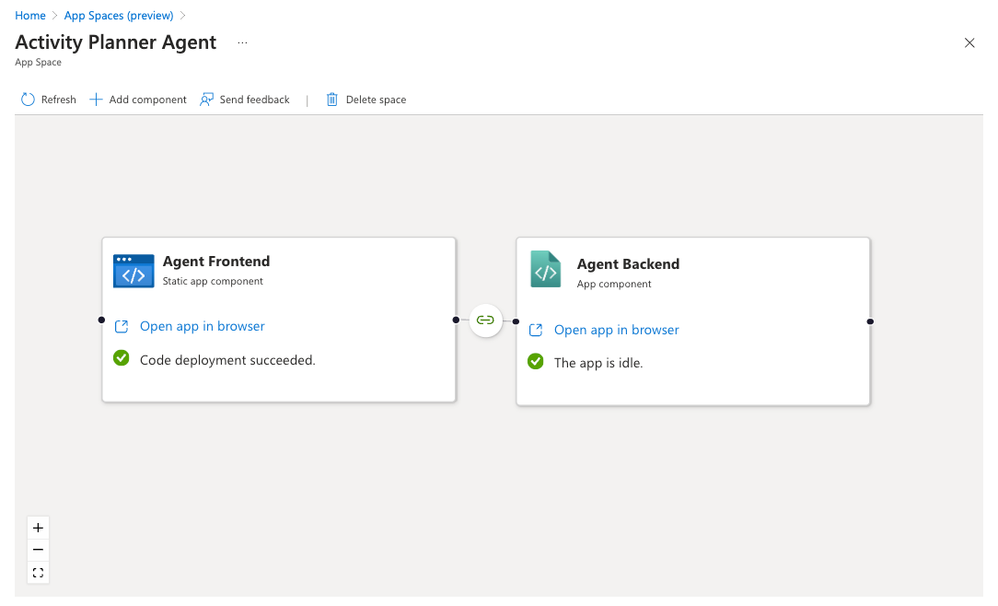998x606 pixels.
Task: Fit the canvas to screen
Action: 38,573
